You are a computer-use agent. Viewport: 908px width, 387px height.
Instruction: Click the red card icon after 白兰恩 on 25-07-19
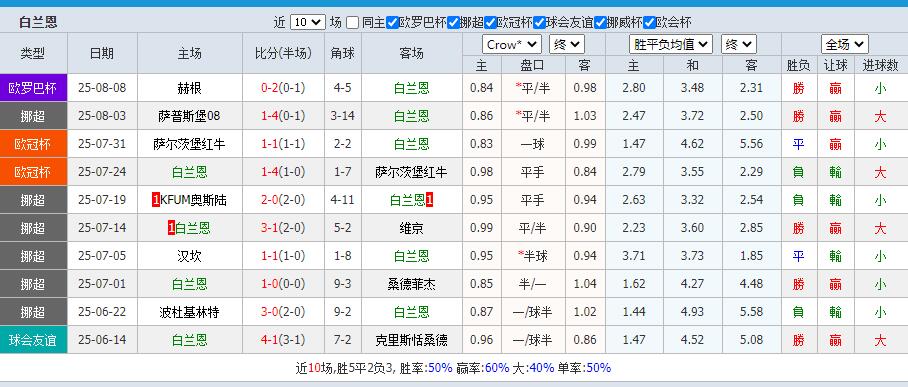coord(430,200)
